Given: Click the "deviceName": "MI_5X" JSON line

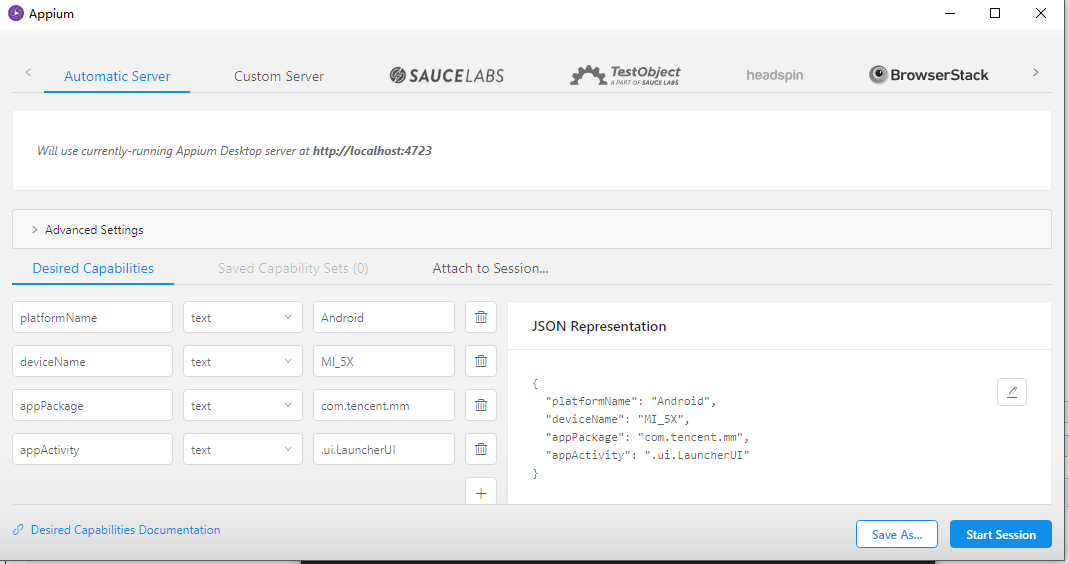Looking at the screenshot, I should [x=618, y=419].
